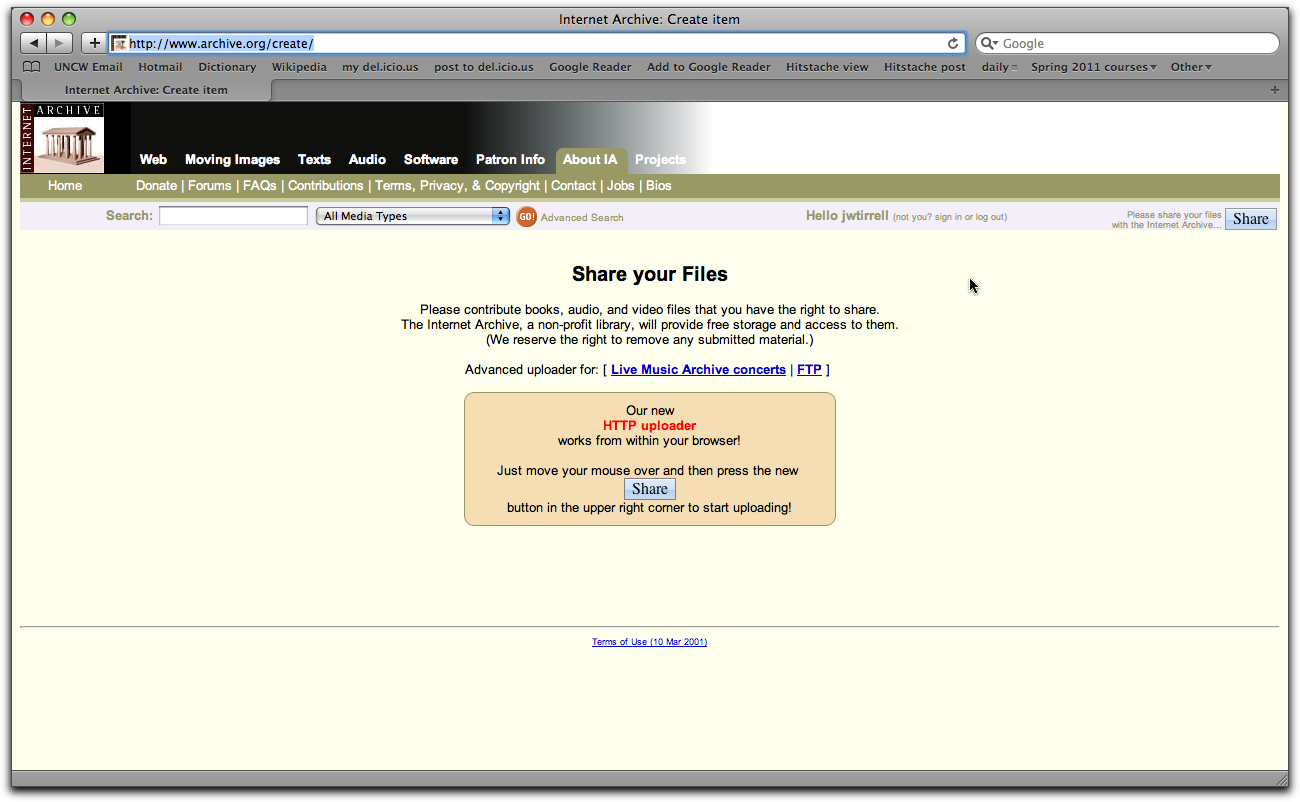
Task: Select the About IA tab
Action: [x=590, y=160]
